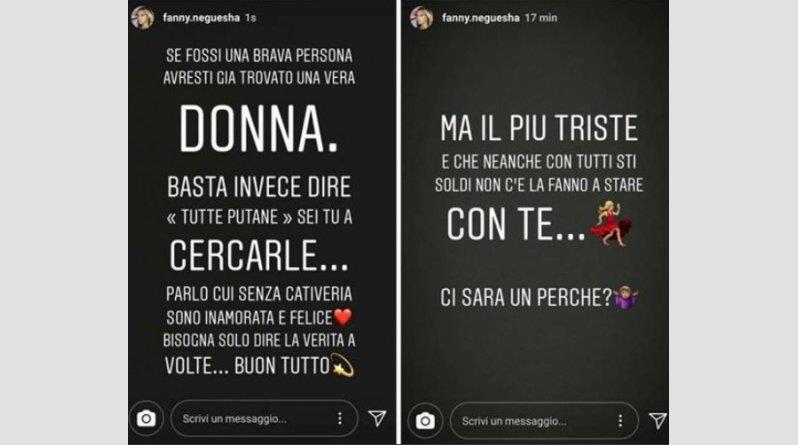Tap the shooting star emoji
This screenshot has height=445, width=798.
[x=343, y=365]
